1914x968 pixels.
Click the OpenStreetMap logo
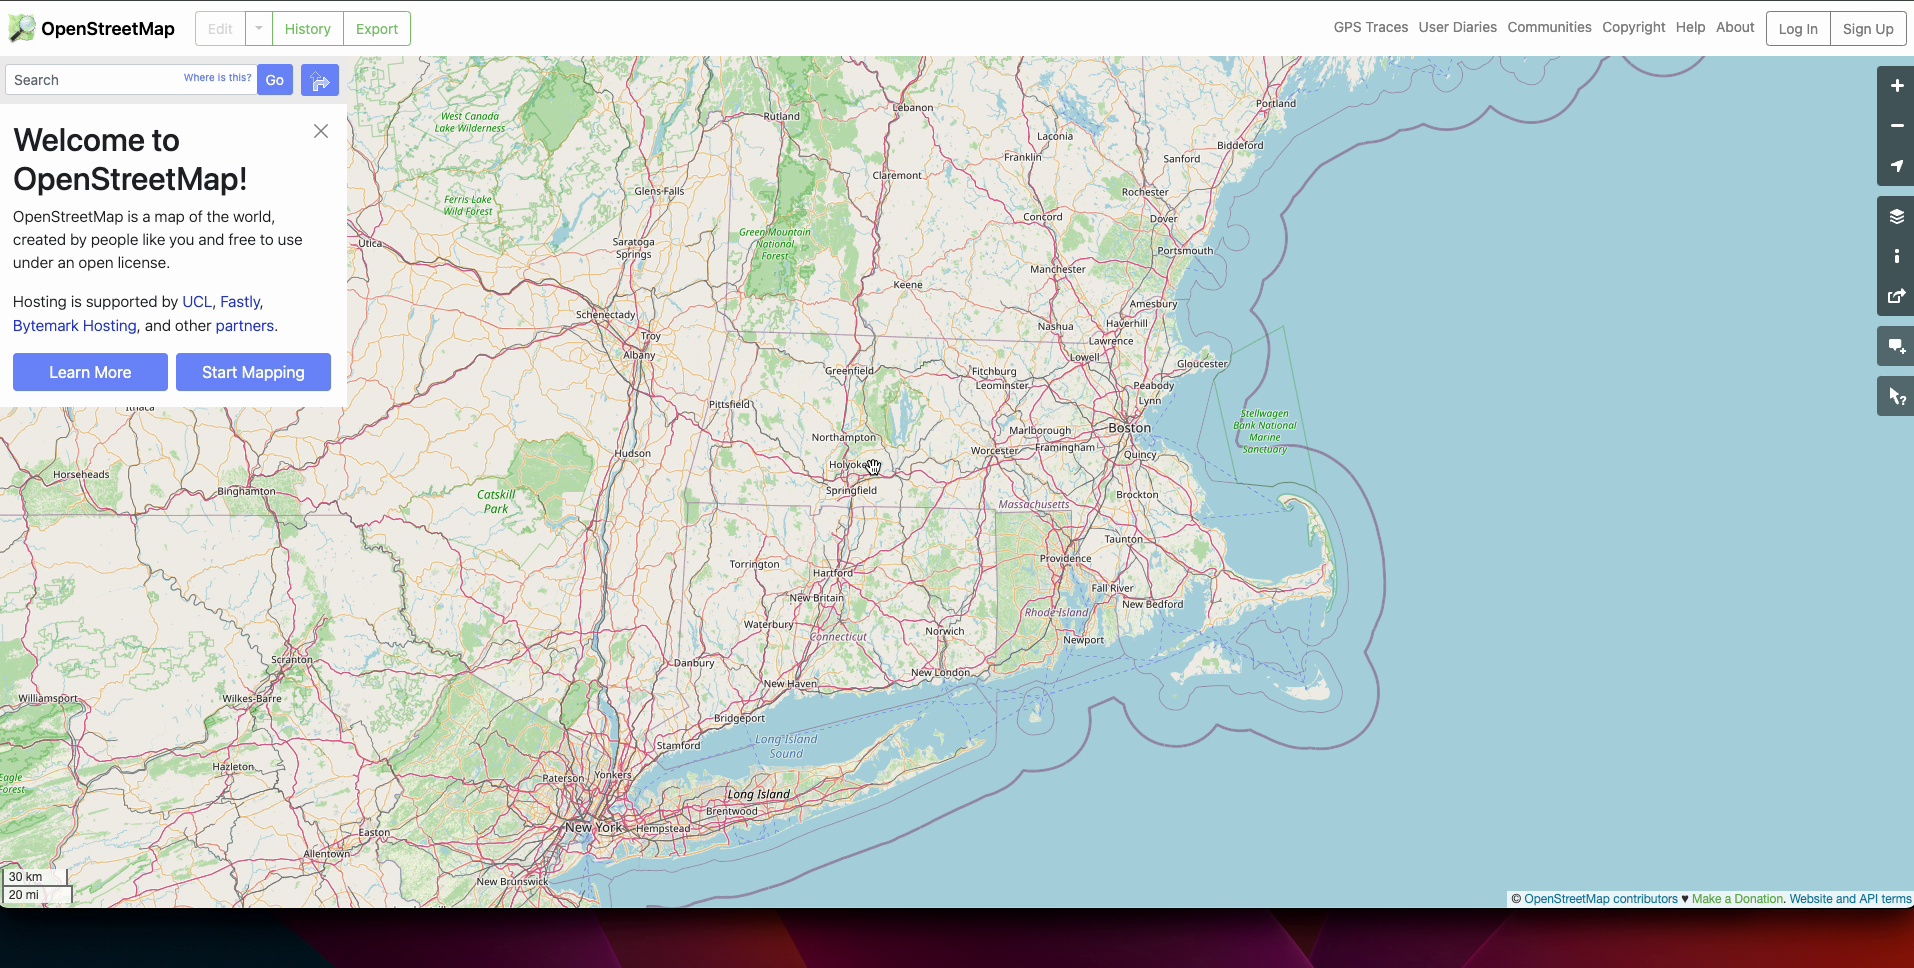point(92,29)
